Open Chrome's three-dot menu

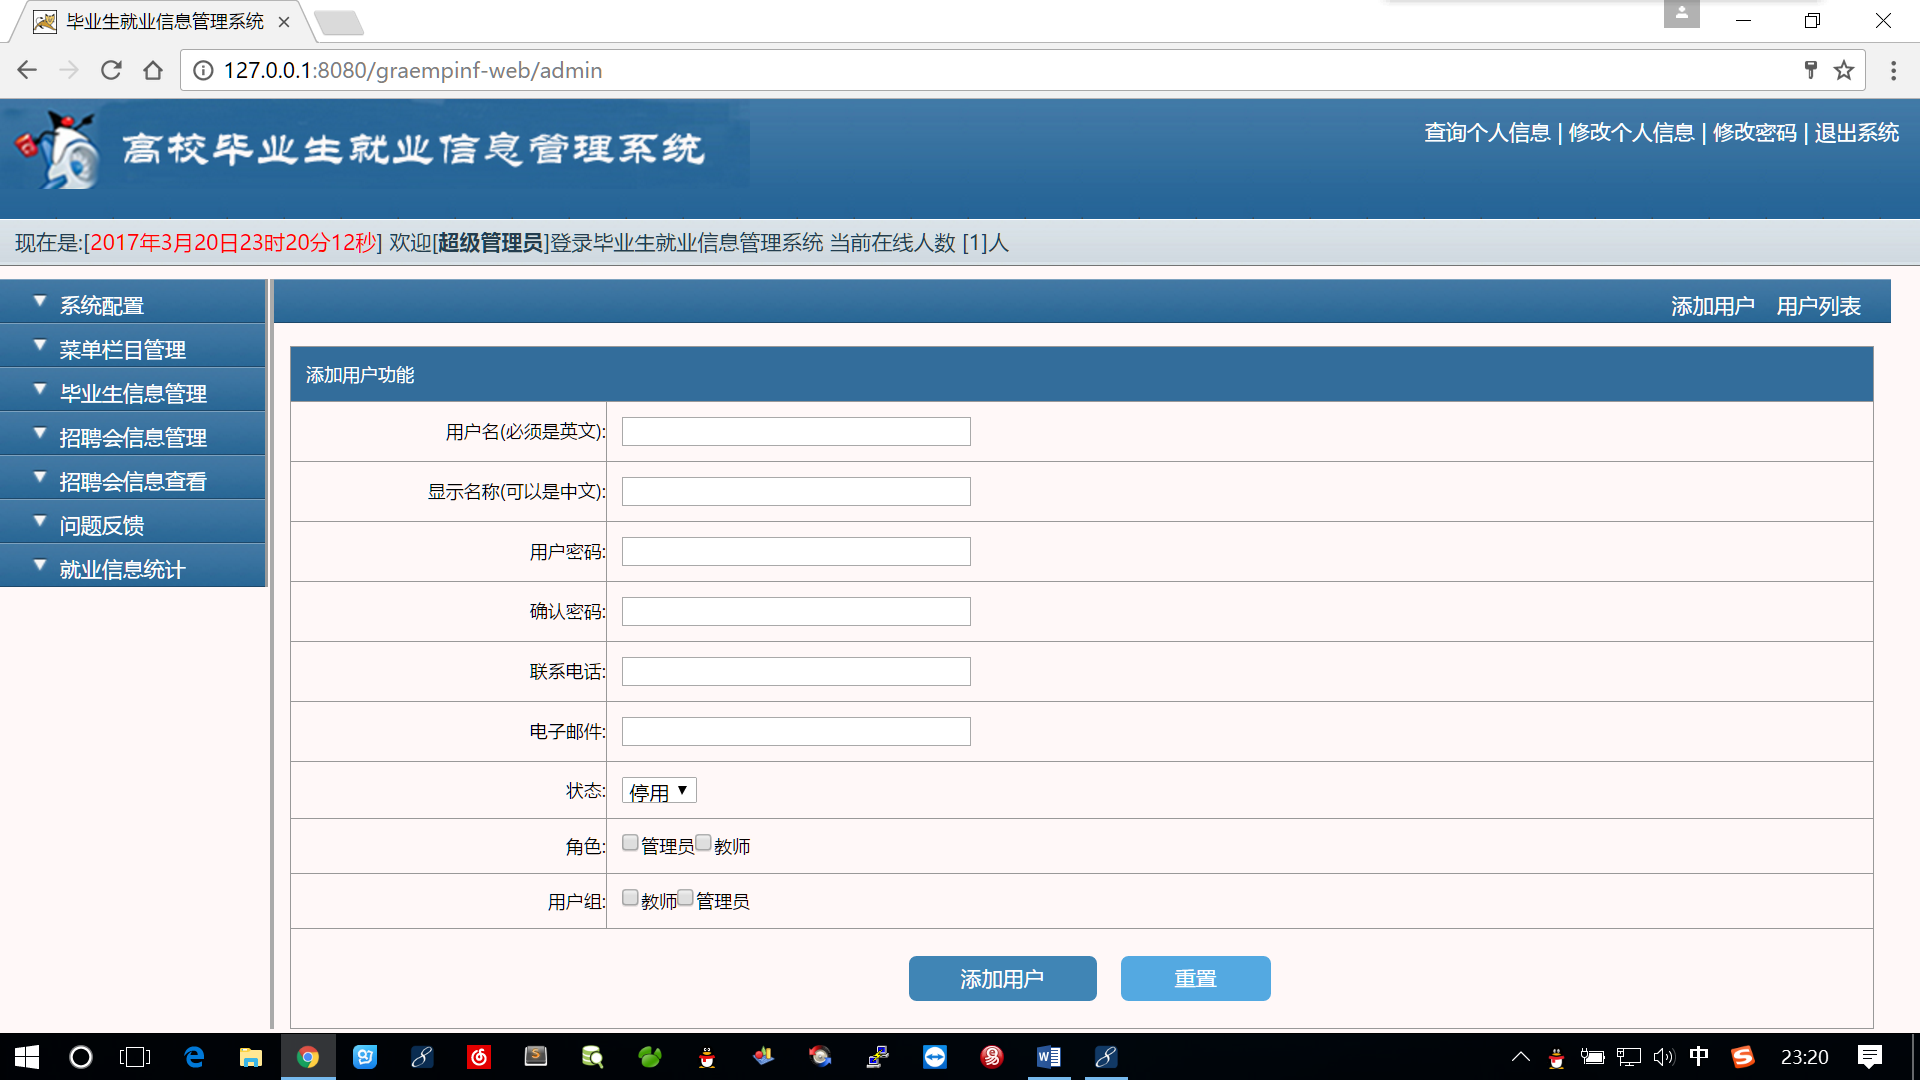pos(1893,70)
